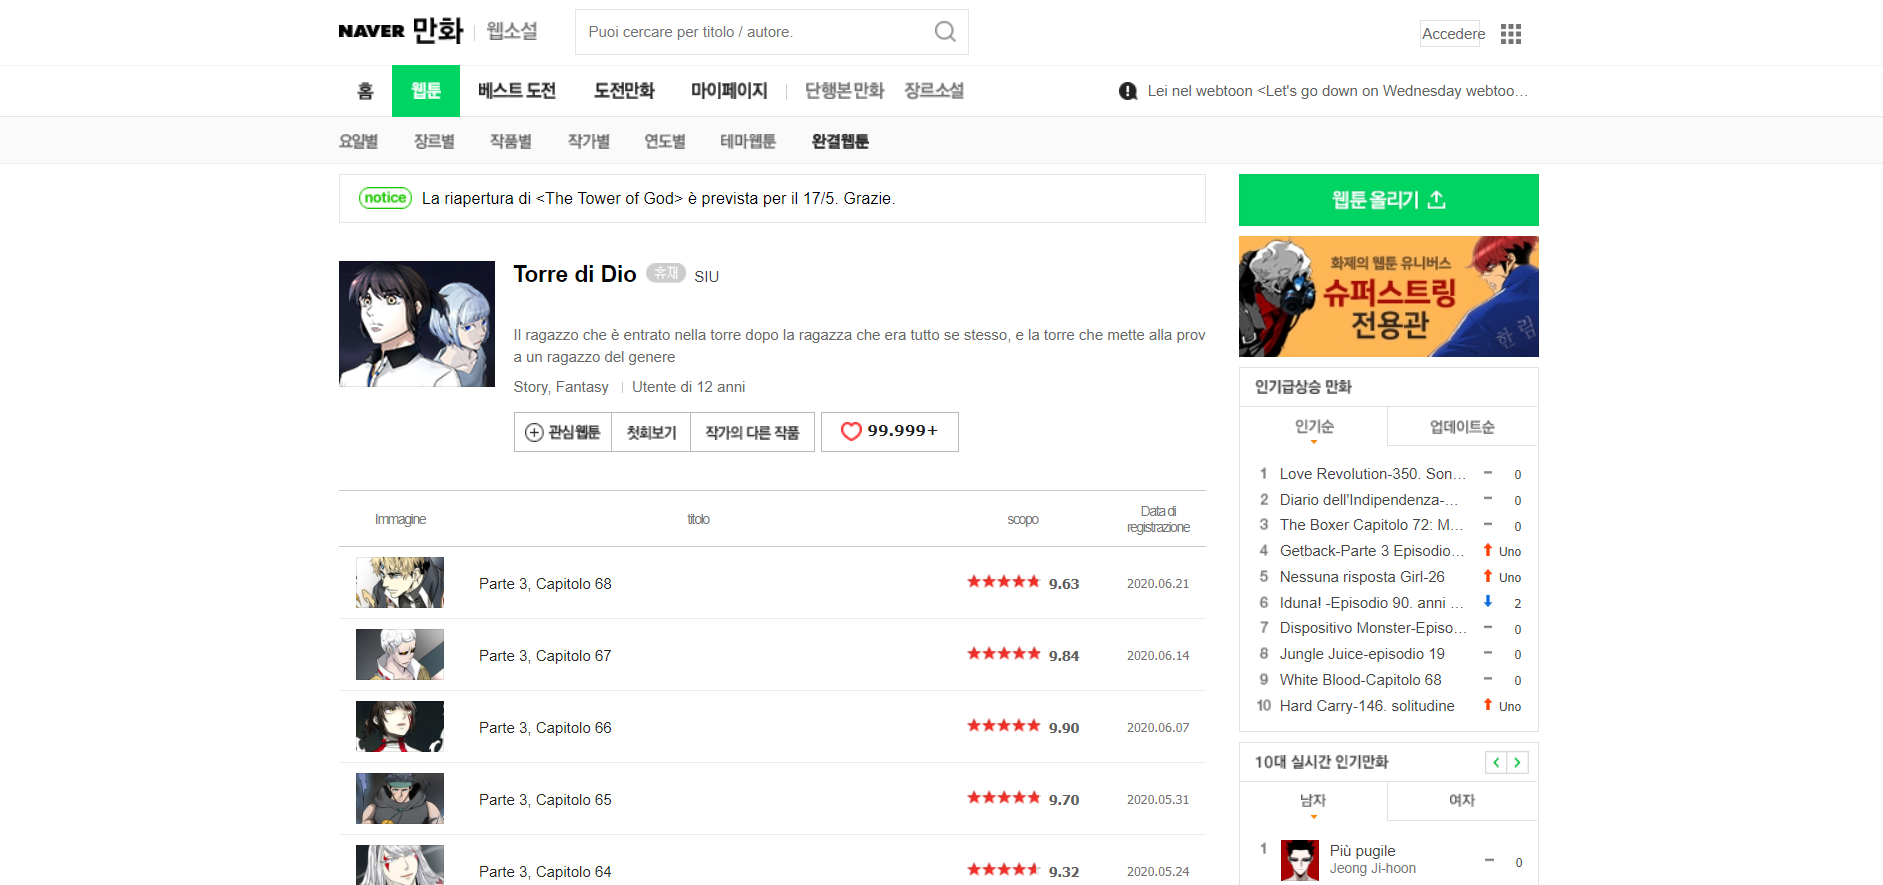Viewport: 1883px width, 885px height.
Task: Add to favorites with 관심웹툰 button
Action: click(x=563, y=432)
